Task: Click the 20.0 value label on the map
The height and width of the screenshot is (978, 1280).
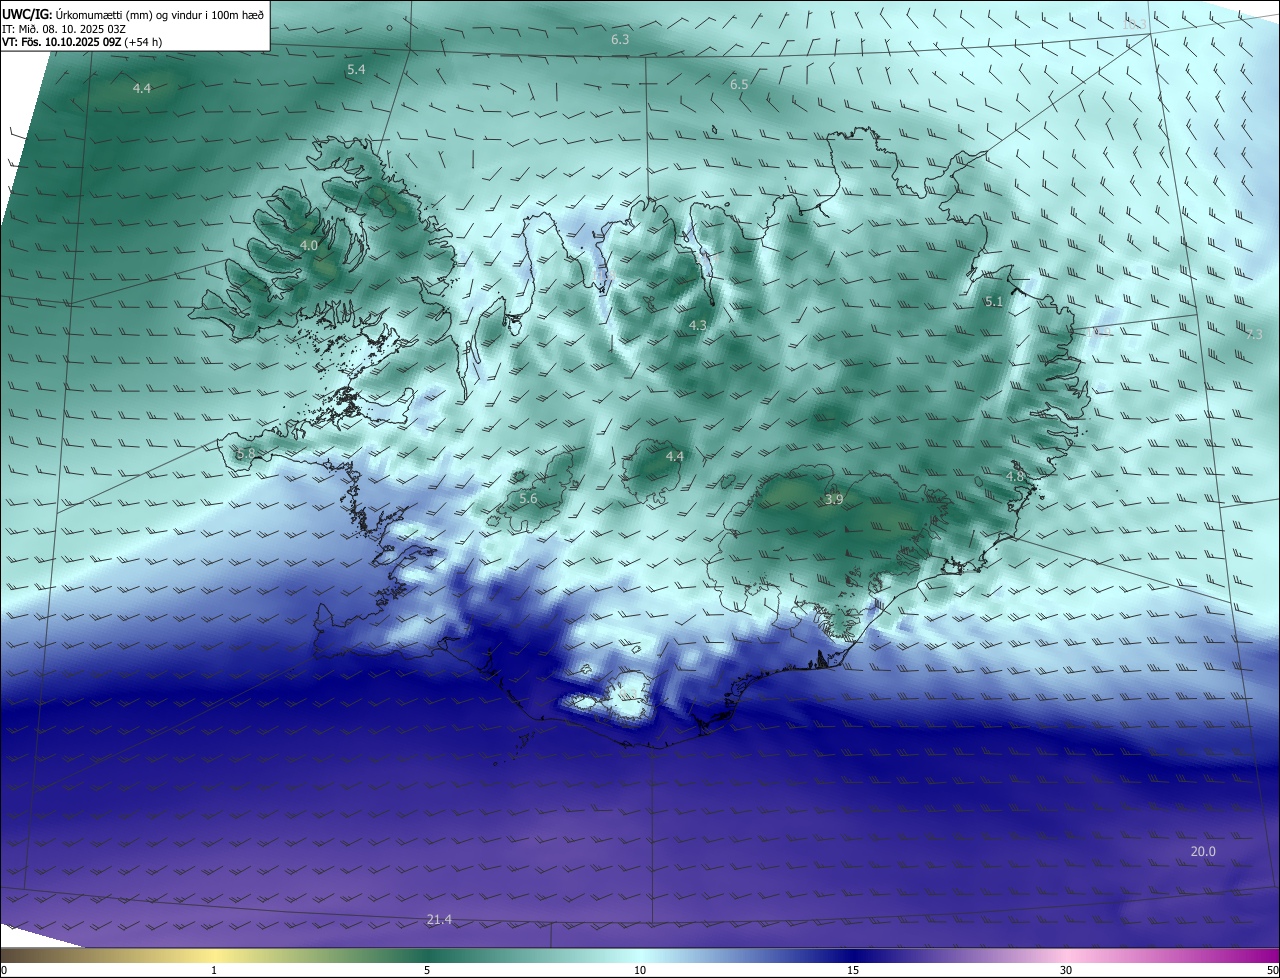Action: tap(1203, 851)
